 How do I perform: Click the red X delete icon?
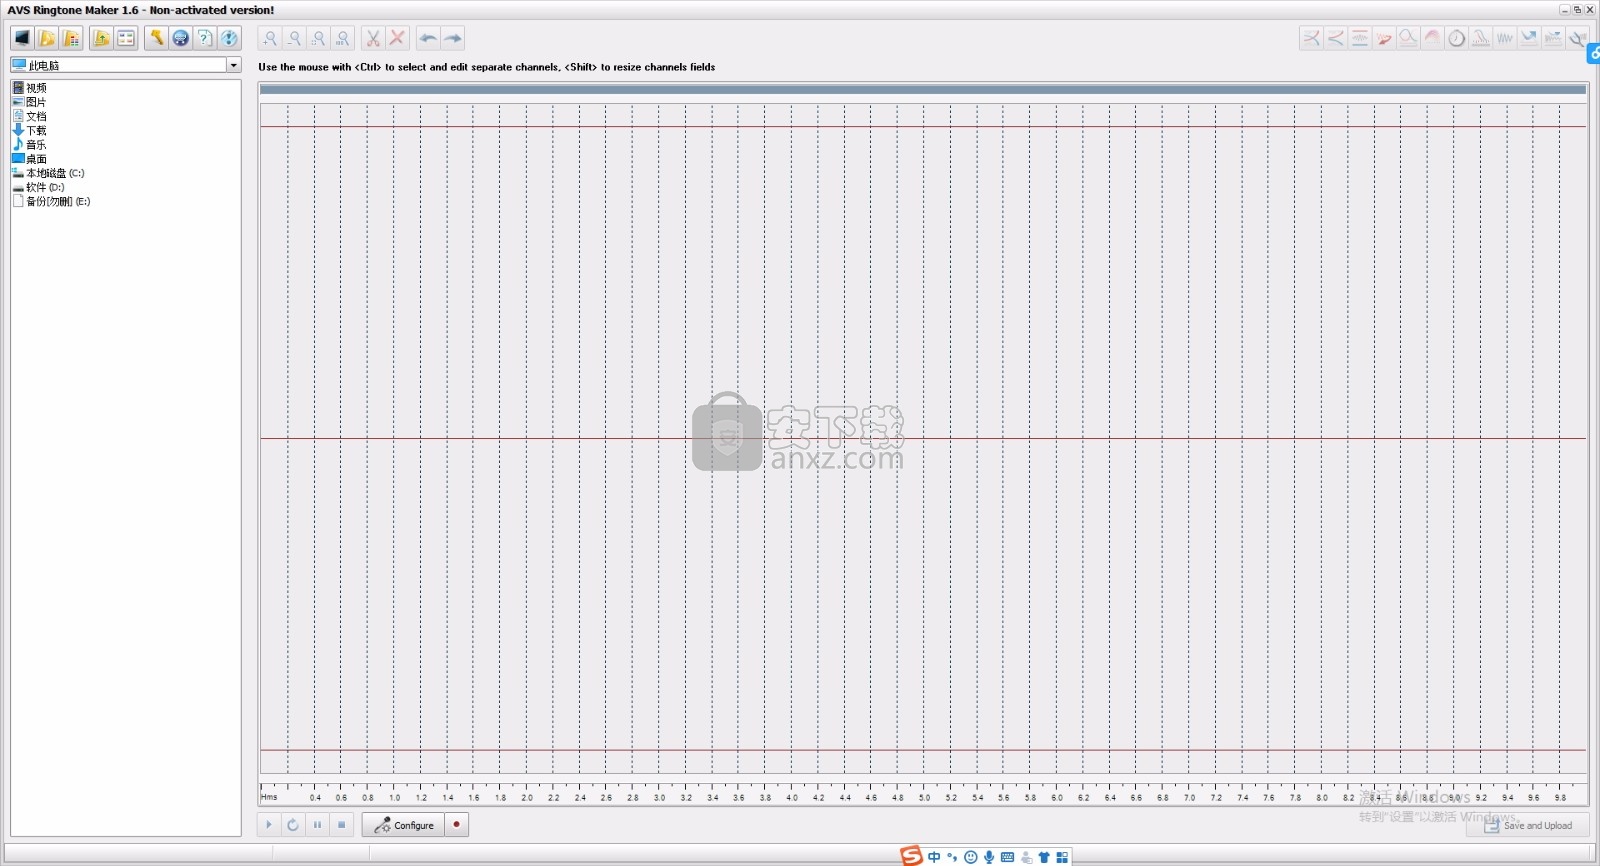(x=397, y=38)
